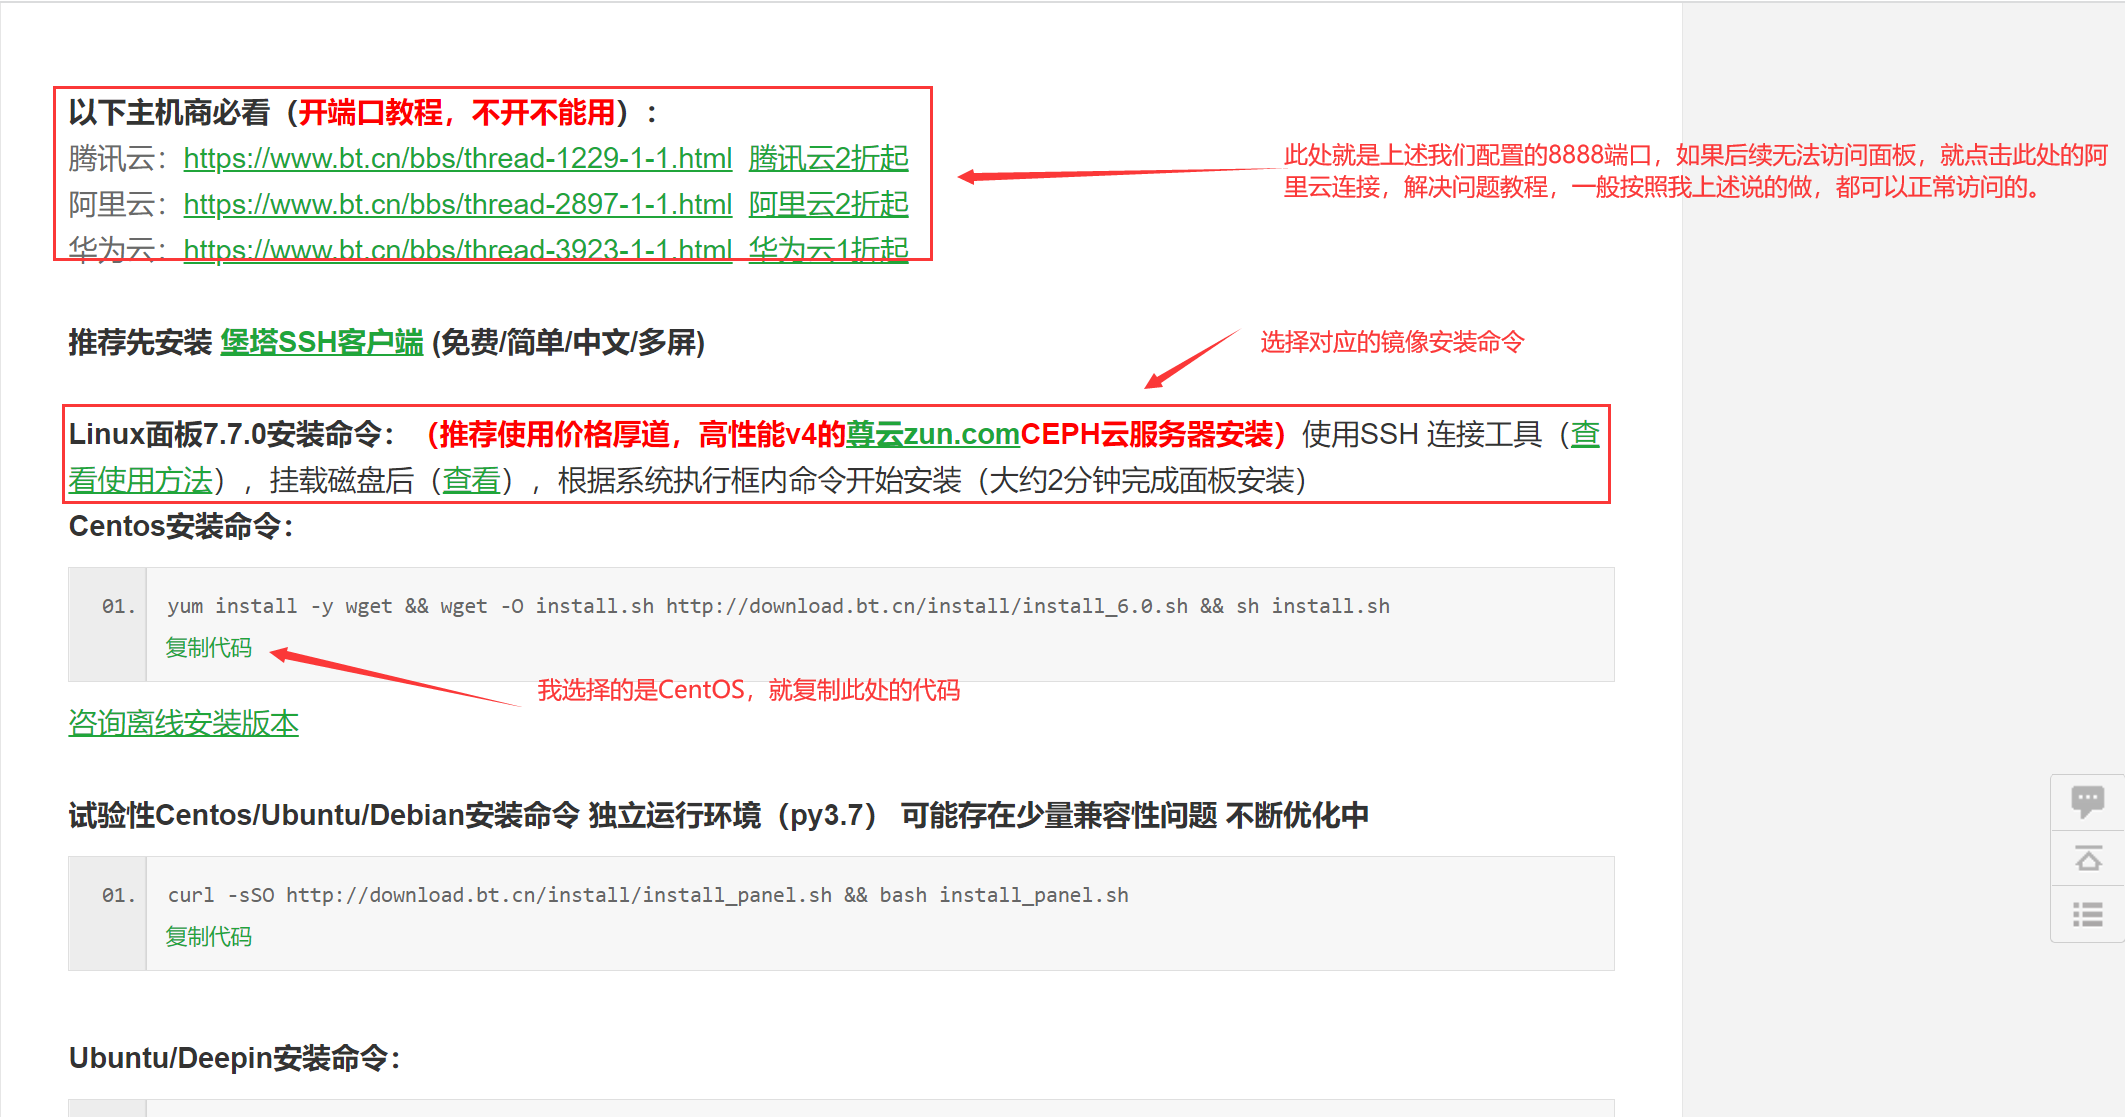Screen dimensions: 2125x1117
Task: Open Aliyun thread-2897 tutorial link
Action: (458, 204)
